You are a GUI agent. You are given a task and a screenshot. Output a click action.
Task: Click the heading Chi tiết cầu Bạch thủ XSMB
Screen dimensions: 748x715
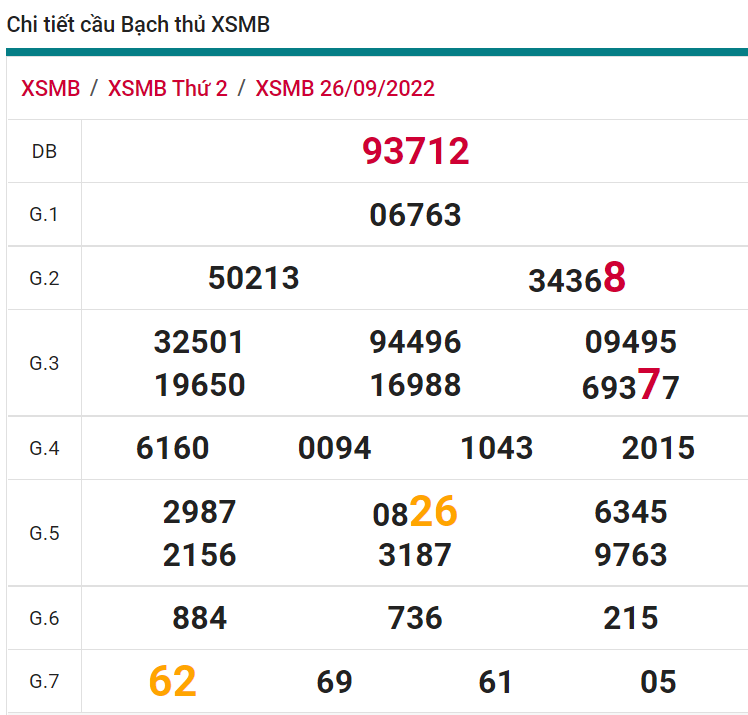tap(138, 25)
